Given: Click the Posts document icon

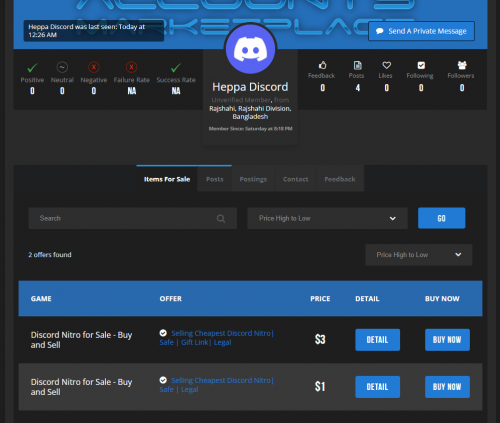Looking at the screenshot, I should point(358,65).
